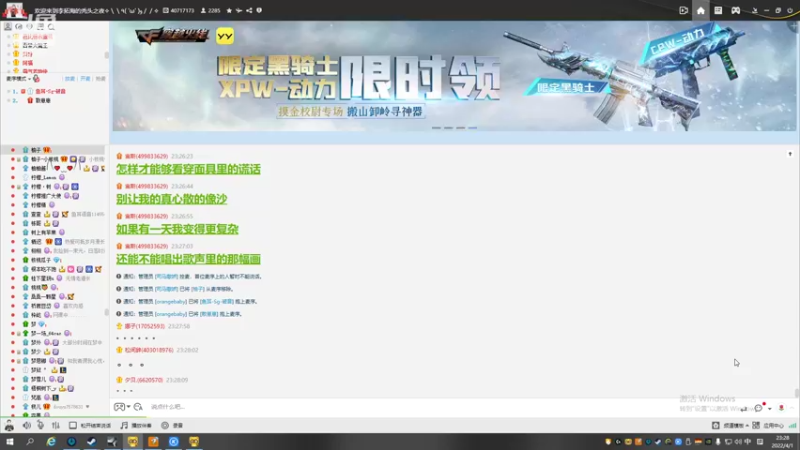Favorite the channel with the star icon
This screenshot has width=800, height=450.
229,10
